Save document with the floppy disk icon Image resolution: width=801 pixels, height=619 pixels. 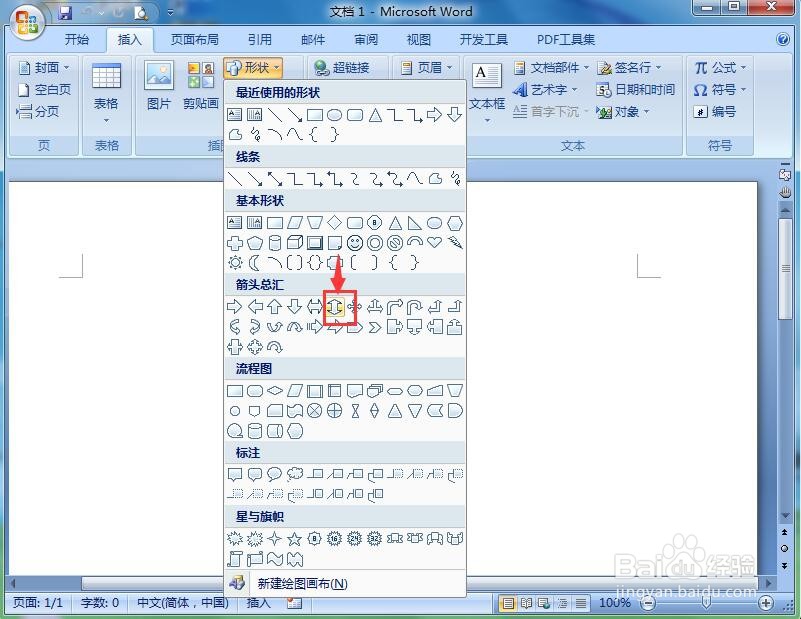tap(65, 12)
